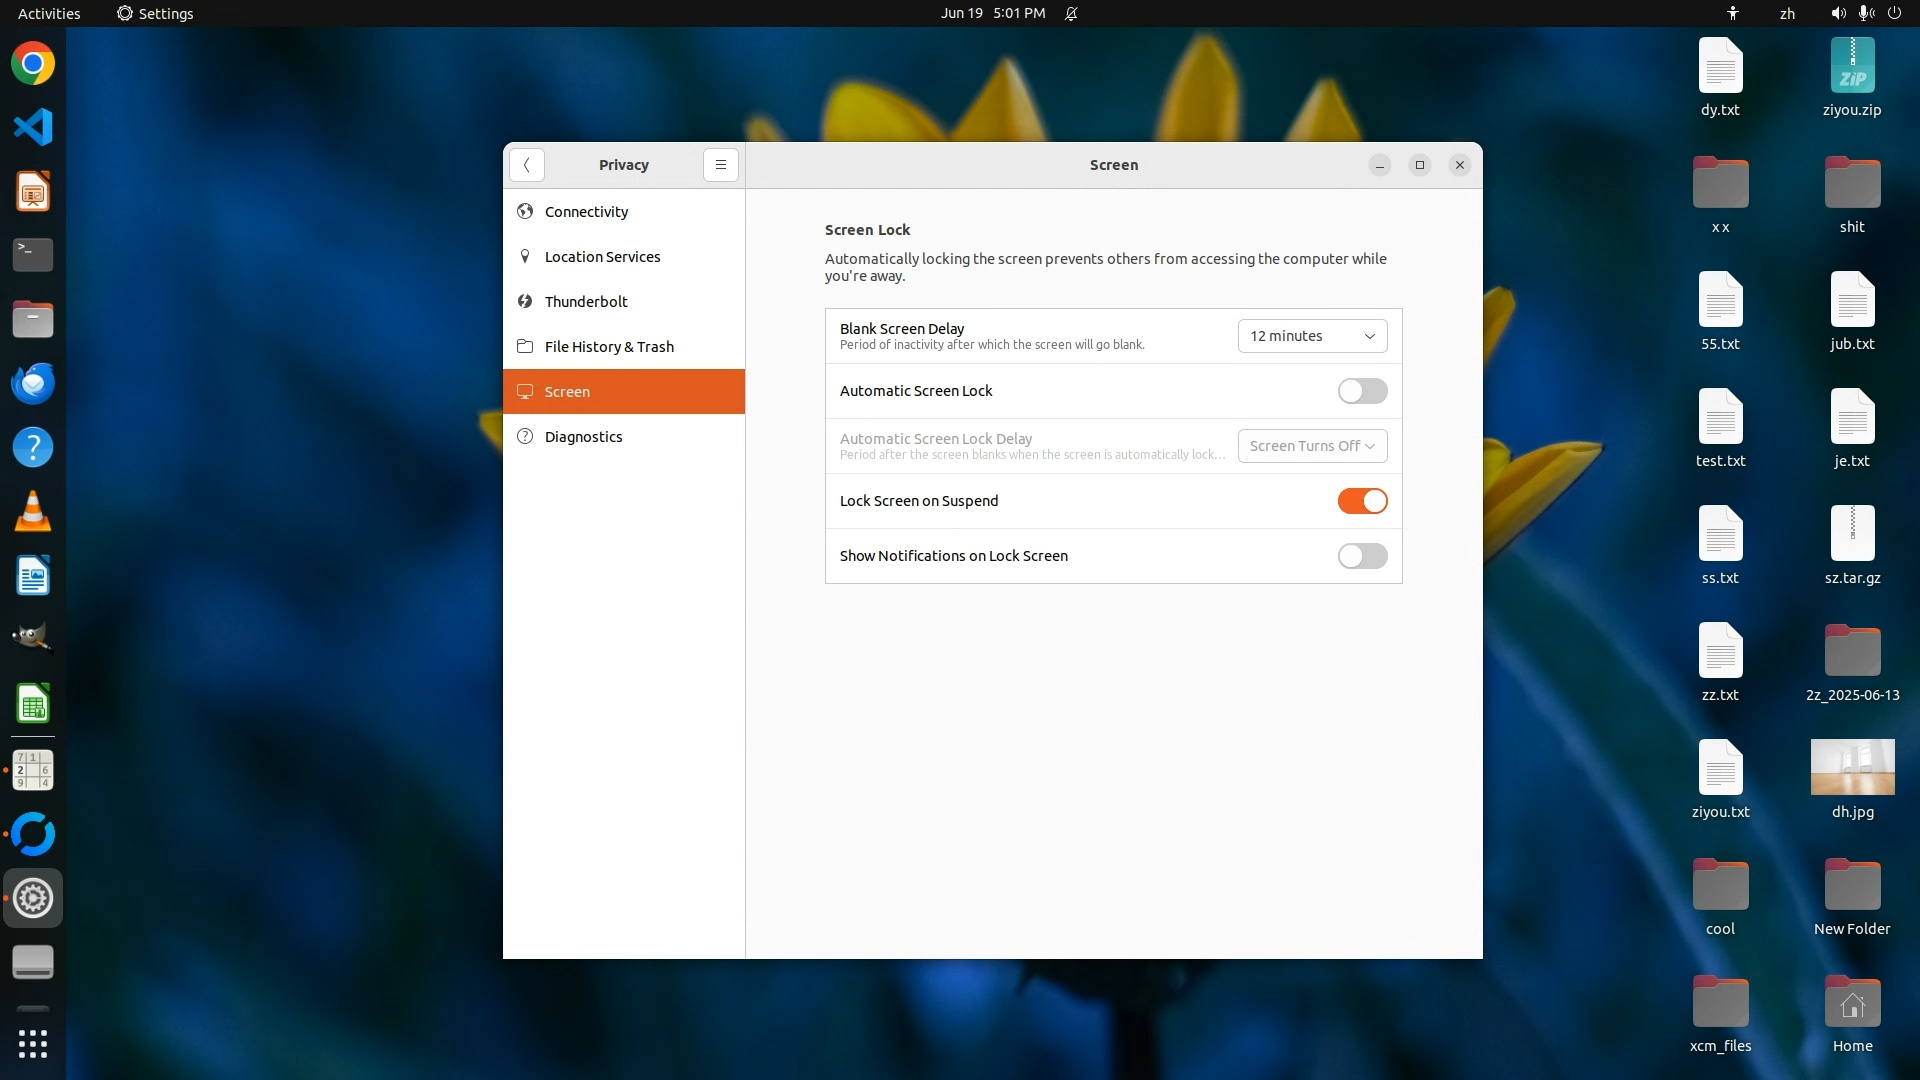Open system menu with power icon
1920x1080 pixels.
tap(1894, 13)
